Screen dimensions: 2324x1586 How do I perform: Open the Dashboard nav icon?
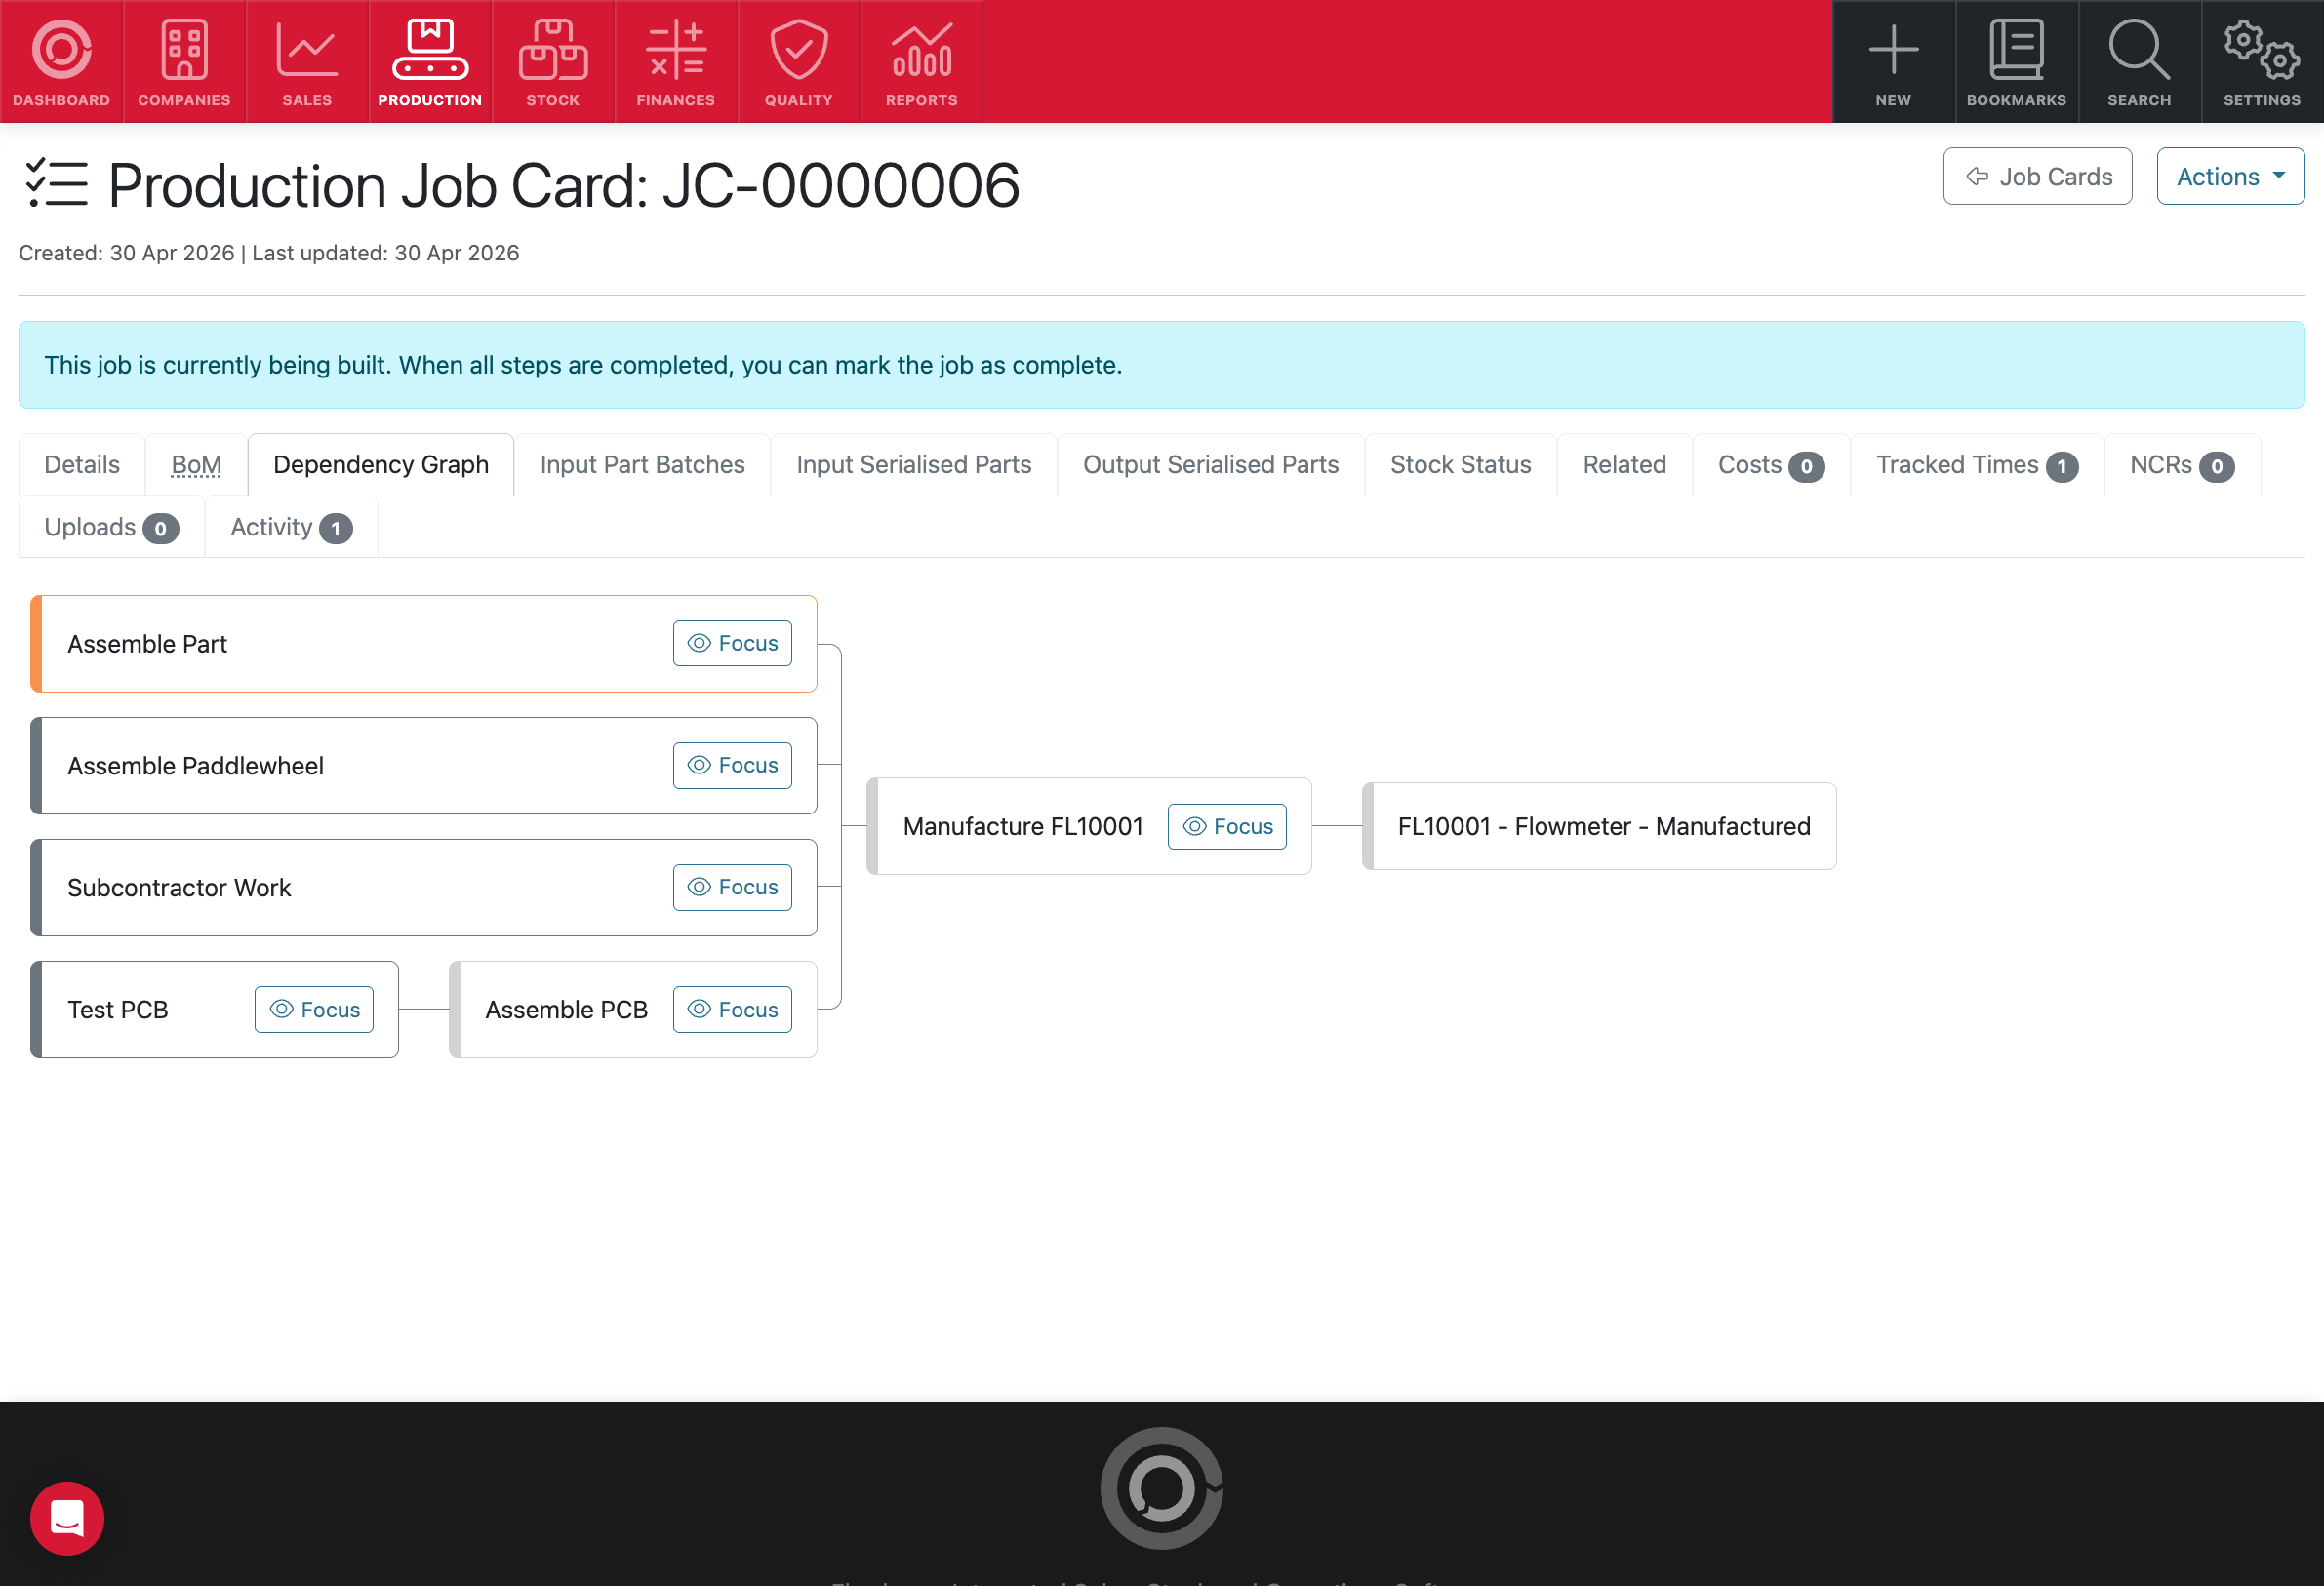tap(61, 62)
